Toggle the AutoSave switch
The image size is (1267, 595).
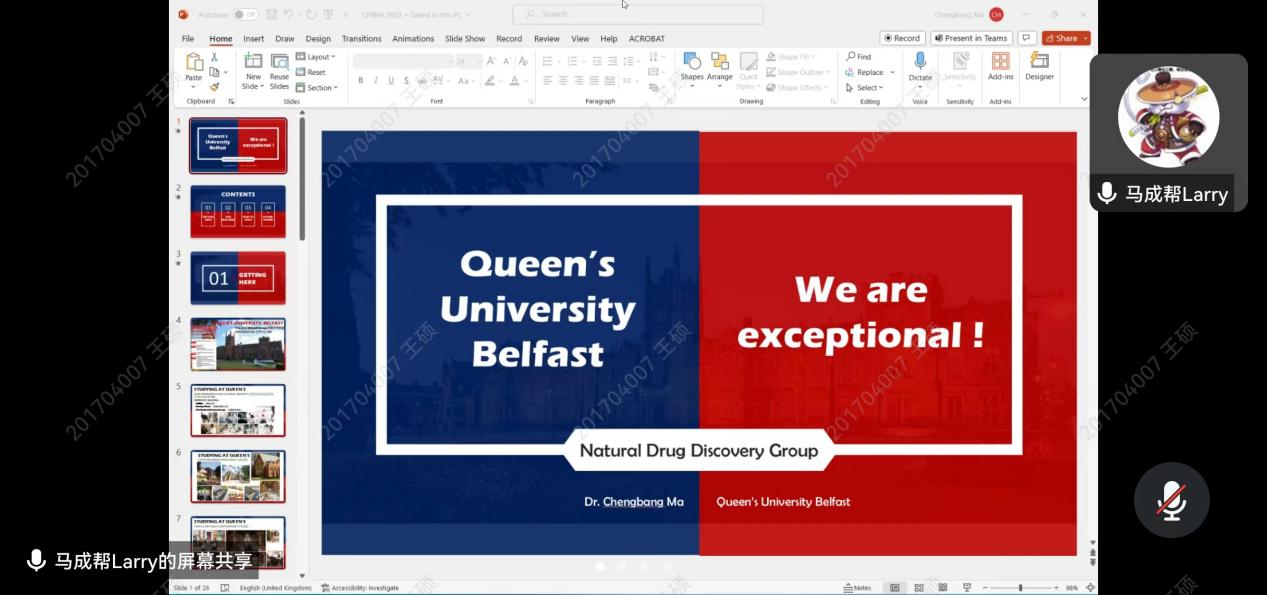pyautogui.click(x=244, y=14)
